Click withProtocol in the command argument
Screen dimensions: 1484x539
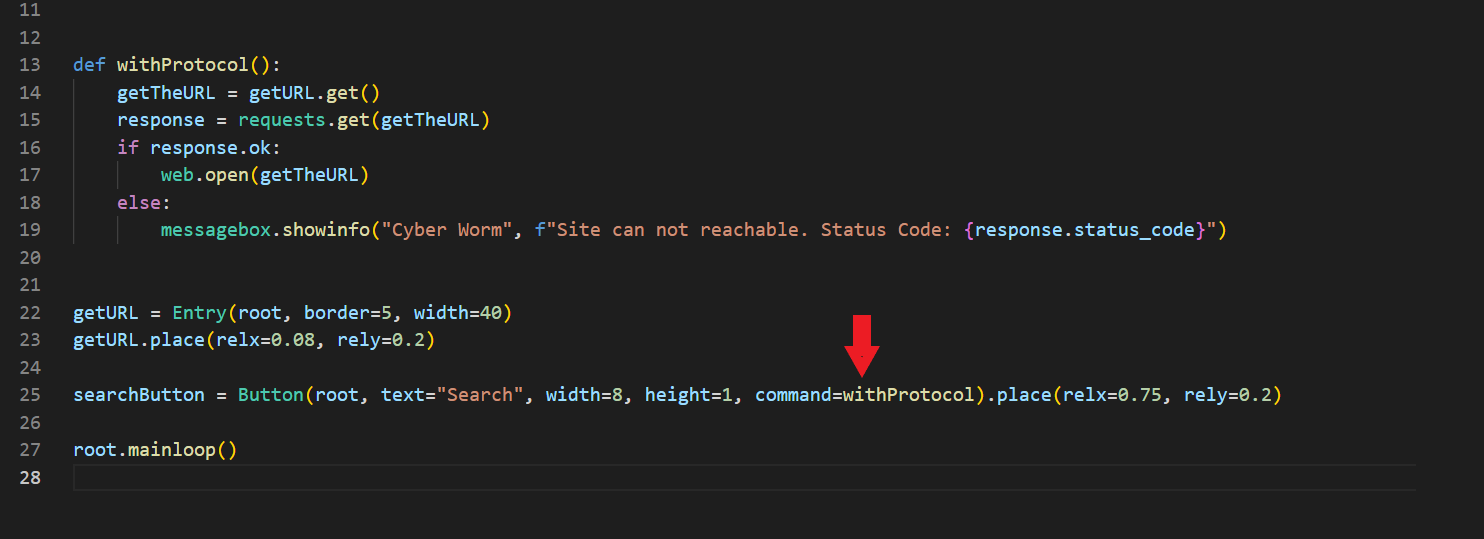point(908,395)
